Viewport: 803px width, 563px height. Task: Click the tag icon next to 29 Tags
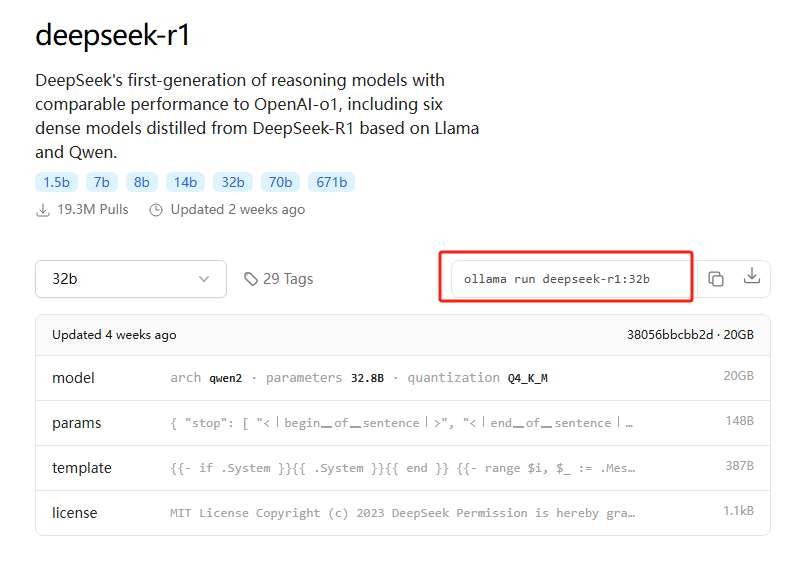(250, 279)
